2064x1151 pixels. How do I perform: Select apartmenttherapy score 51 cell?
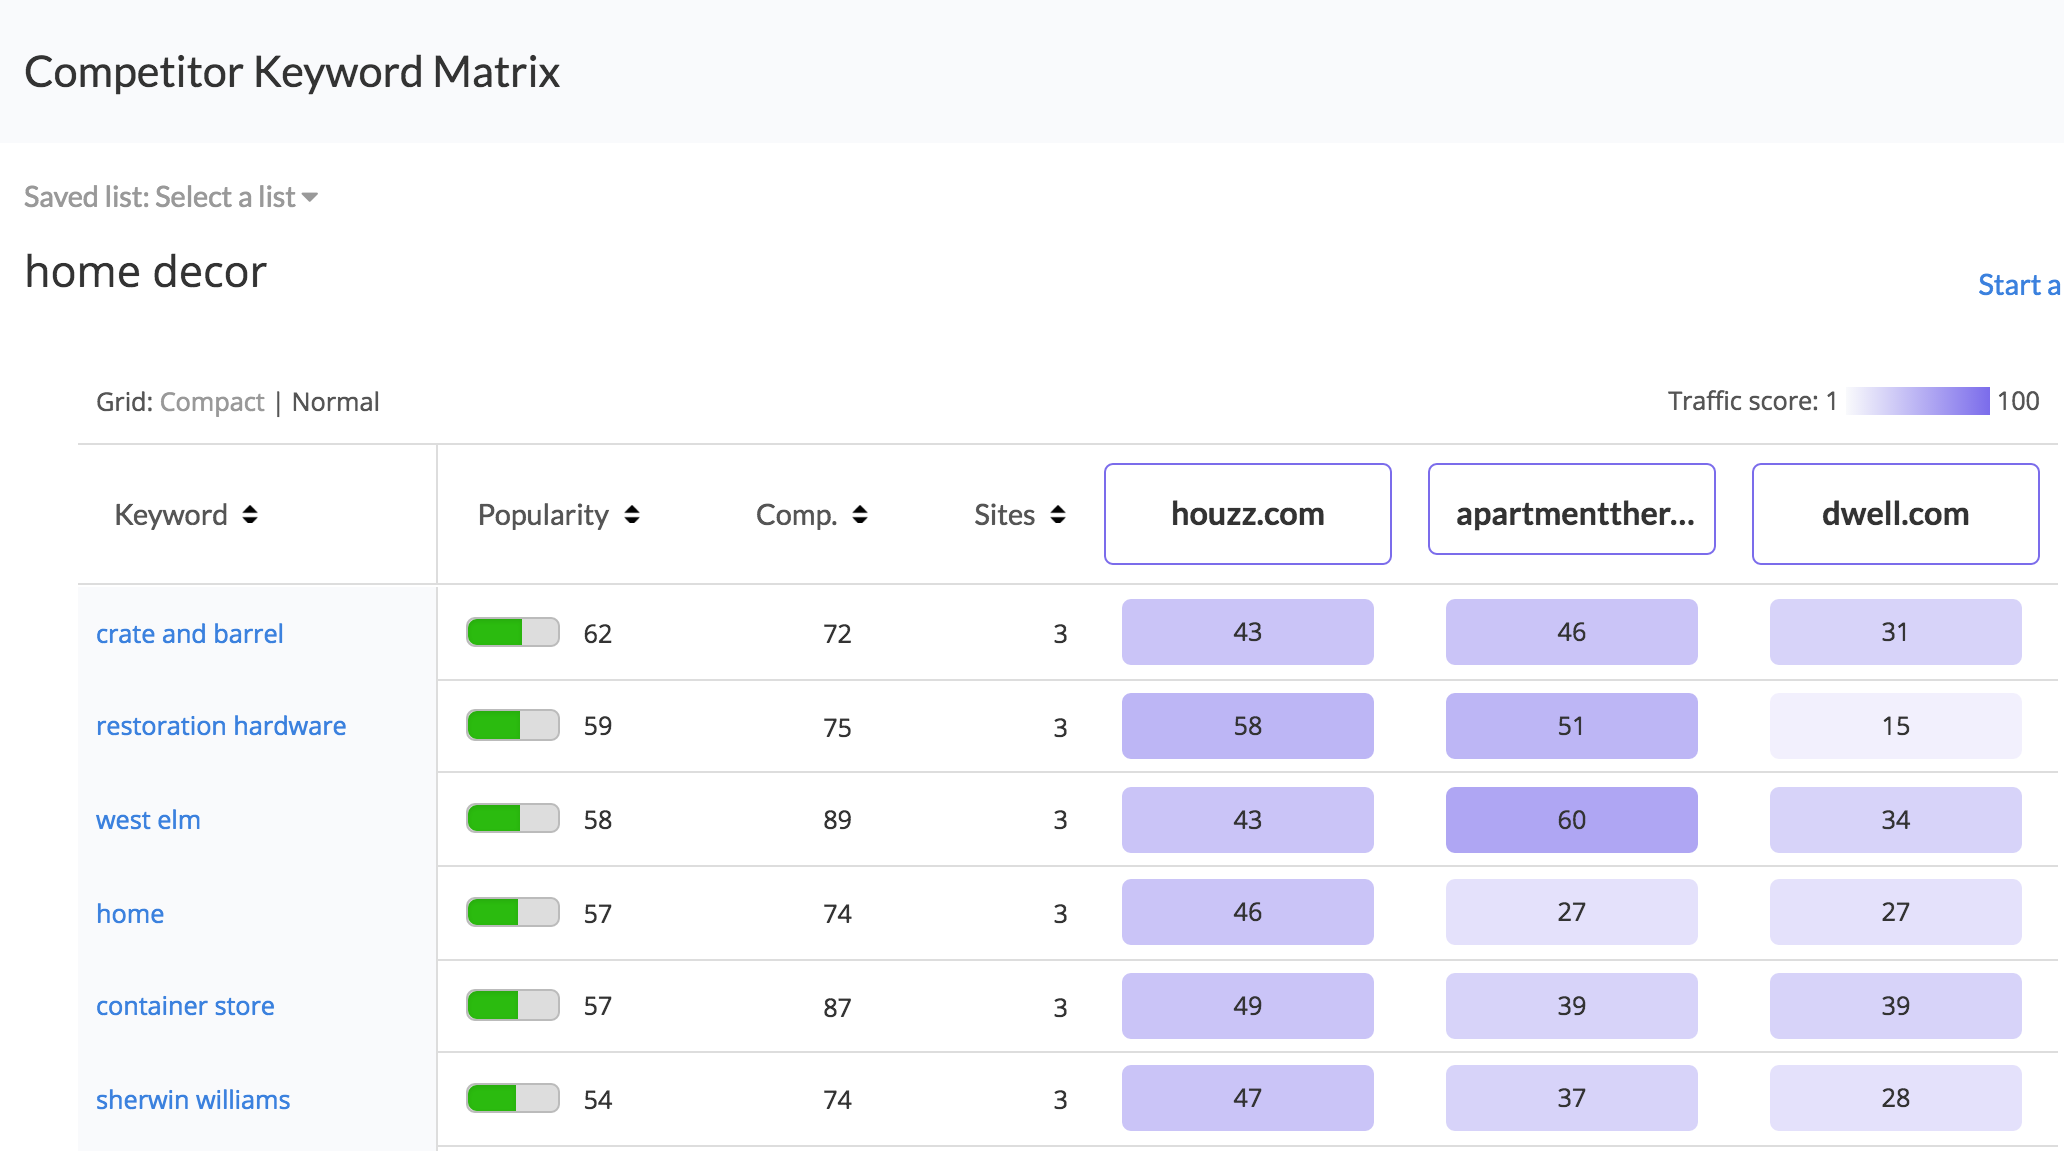1572,726
